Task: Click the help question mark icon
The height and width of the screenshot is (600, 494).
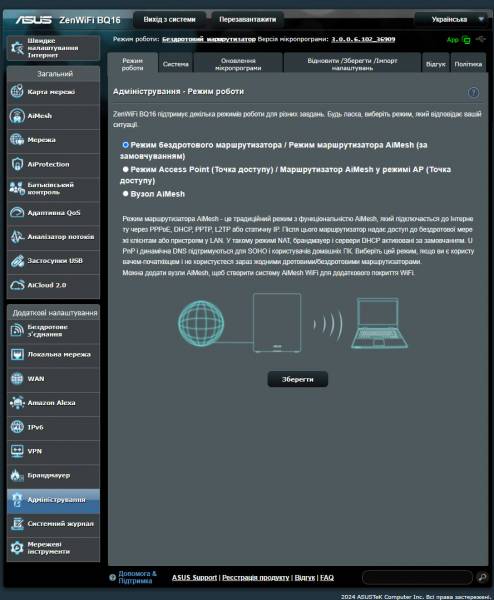Action: [x=473, y=92]
